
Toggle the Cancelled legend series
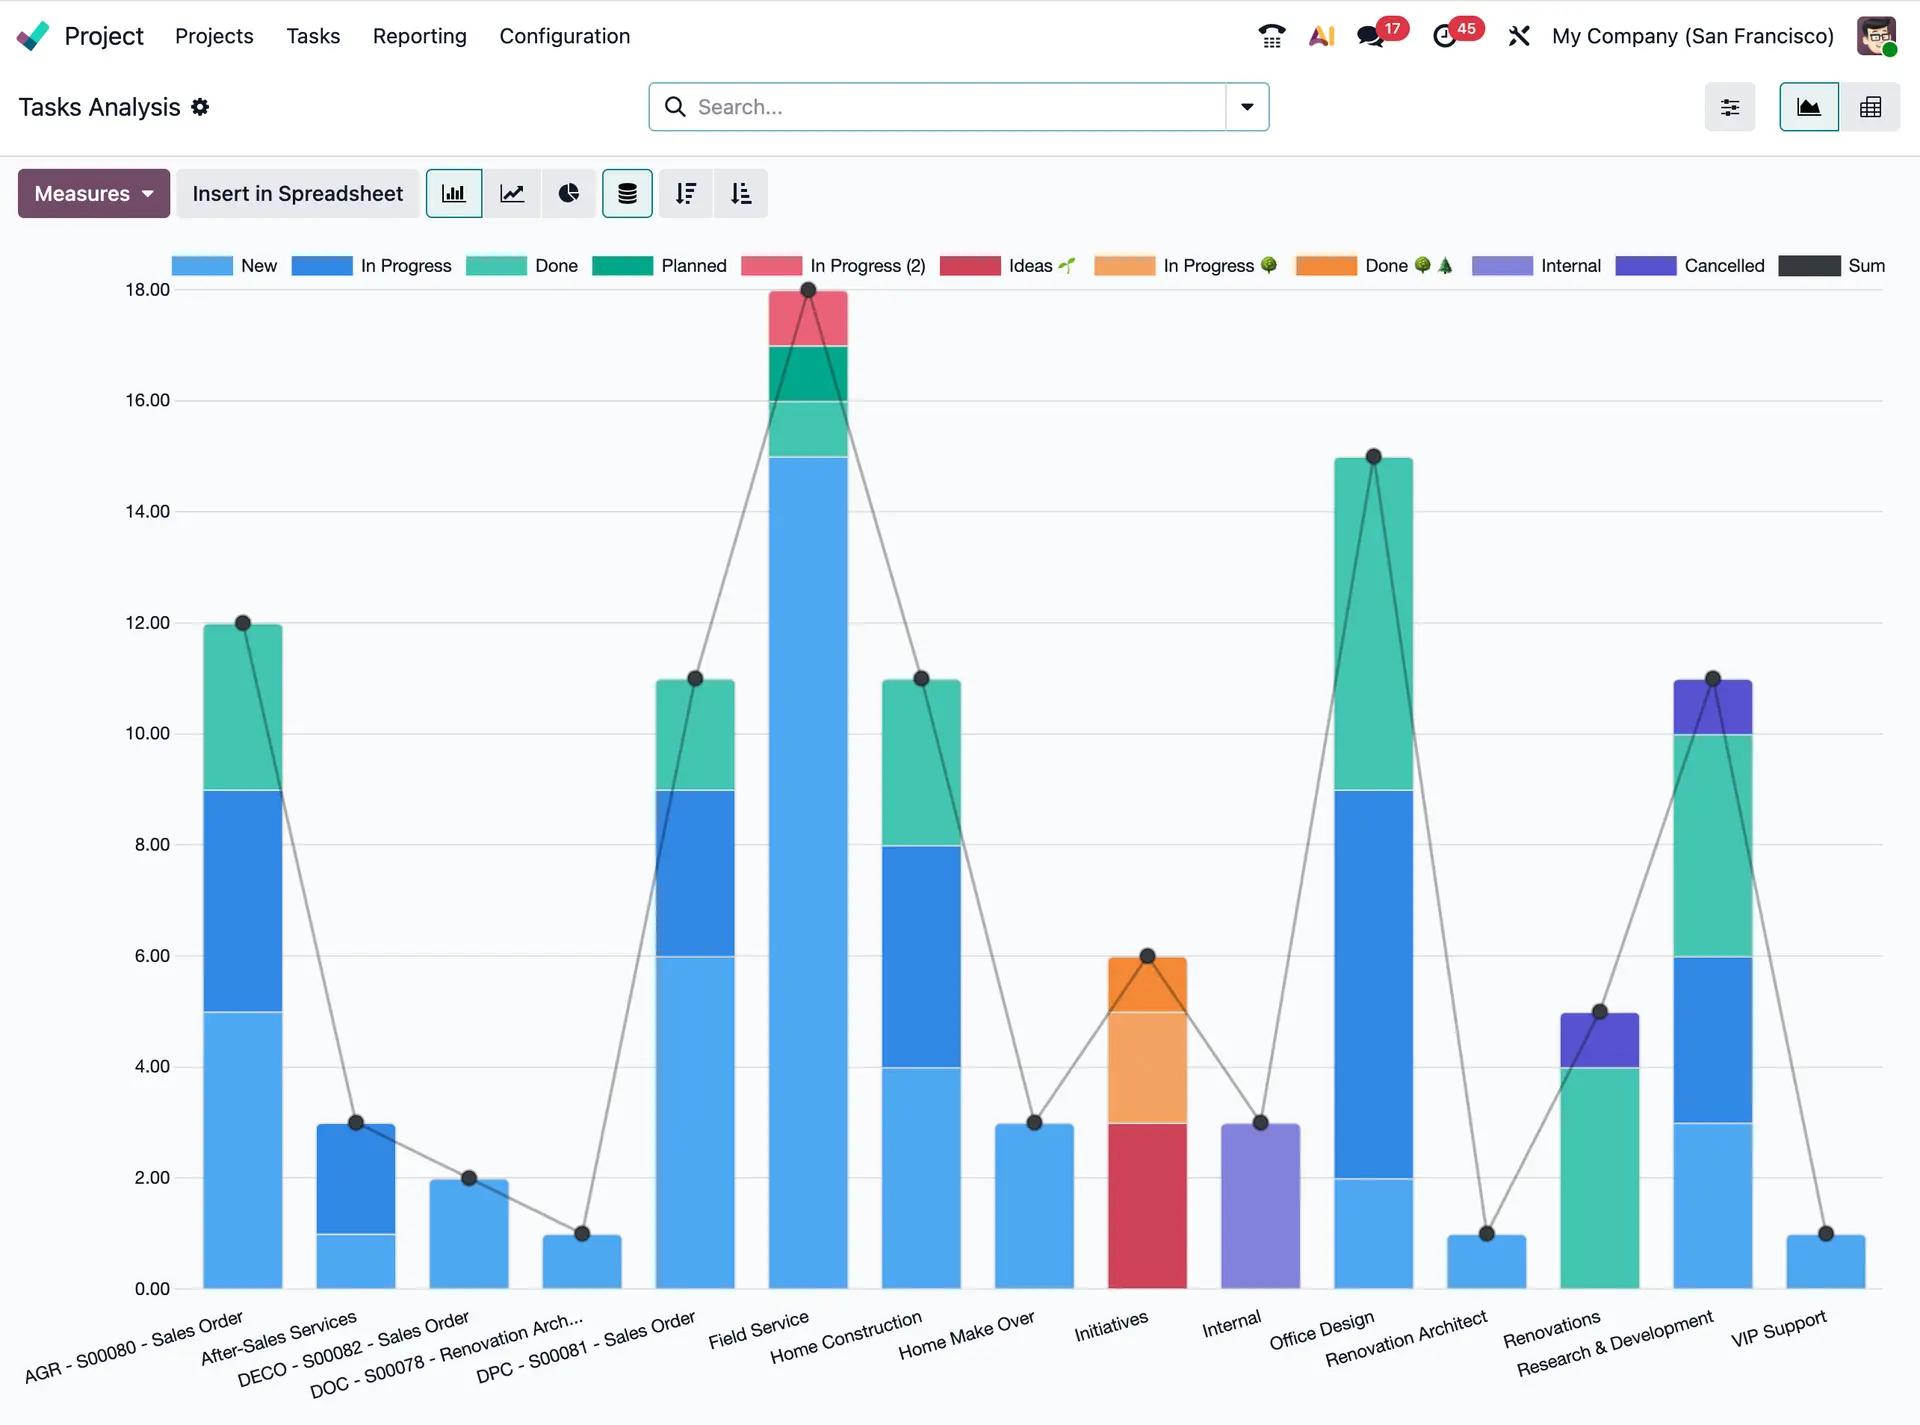[1723, 266]
